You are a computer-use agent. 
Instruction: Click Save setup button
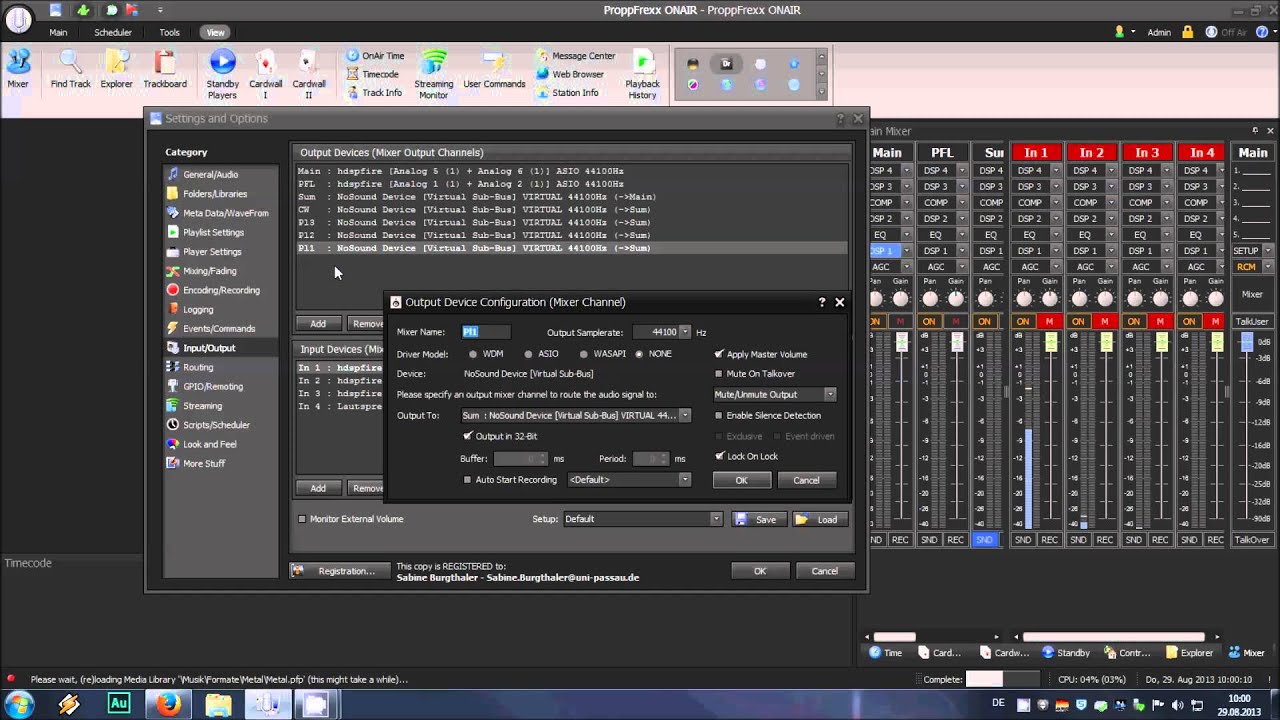tap(757, 519)
